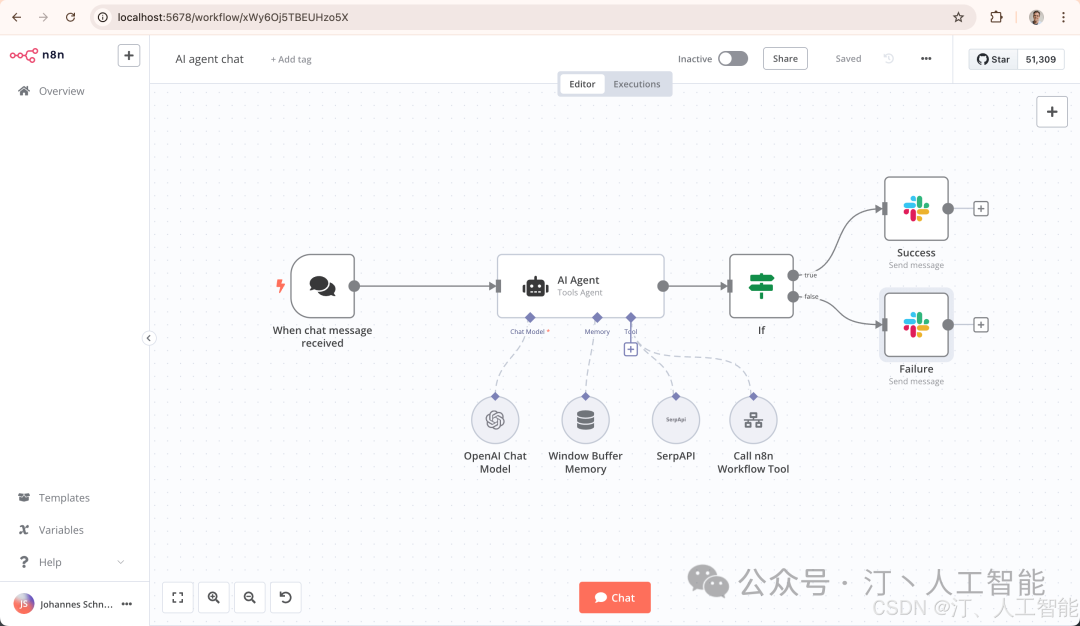Viewport: 1080px width, 626px height.
Task: Click the If node true output
Action: click(x=793, y=275)
